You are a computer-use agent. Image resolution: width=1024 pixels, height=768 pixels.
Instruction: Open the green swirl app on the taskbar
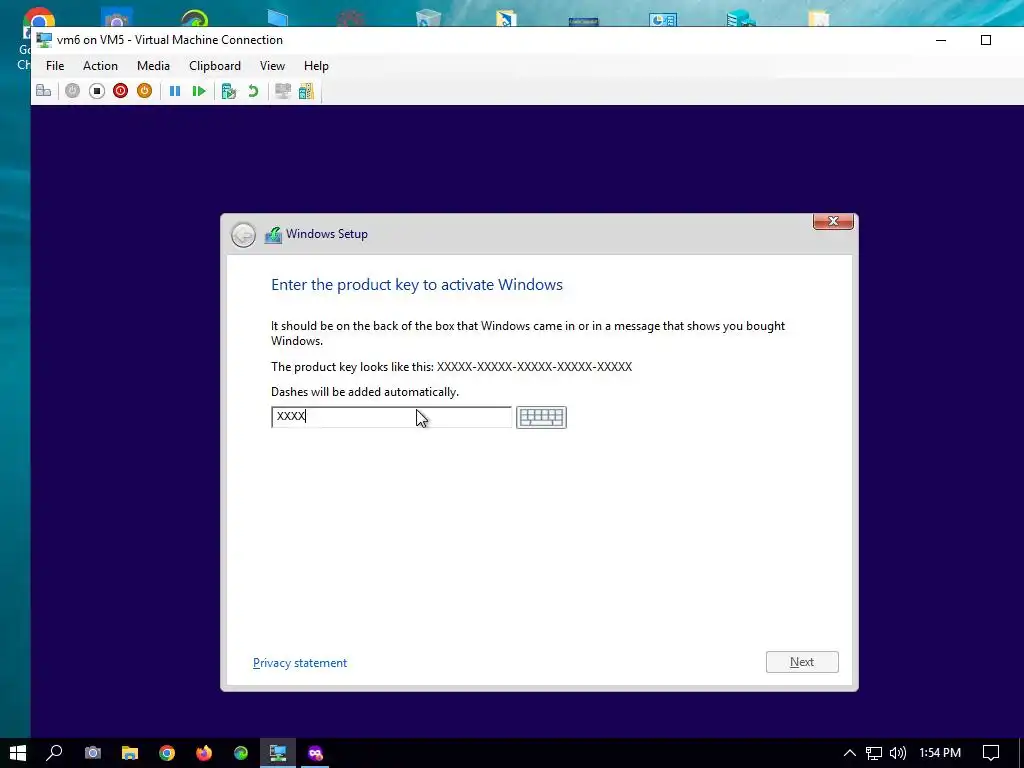(241, 753)
